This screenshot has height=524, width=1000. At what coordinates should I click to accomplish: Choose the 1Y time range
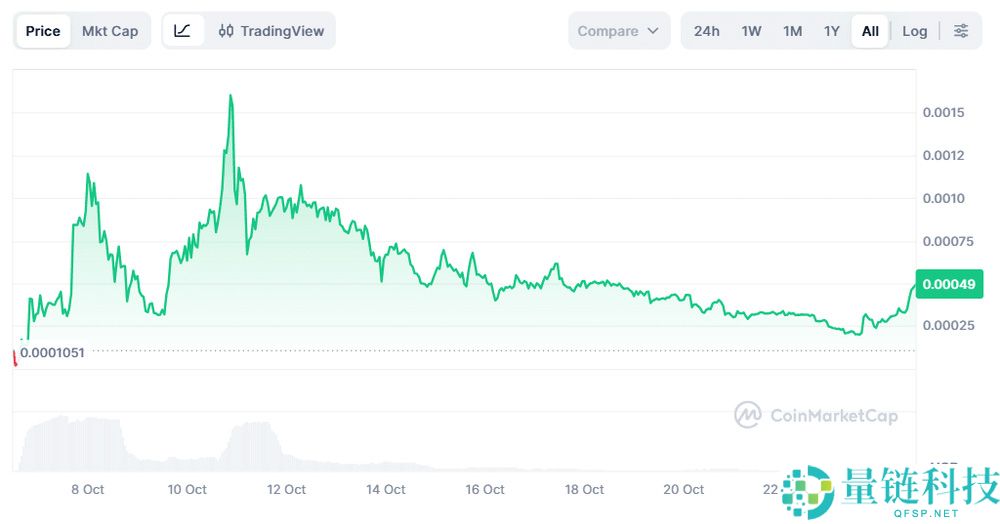[x=832, y=31]
